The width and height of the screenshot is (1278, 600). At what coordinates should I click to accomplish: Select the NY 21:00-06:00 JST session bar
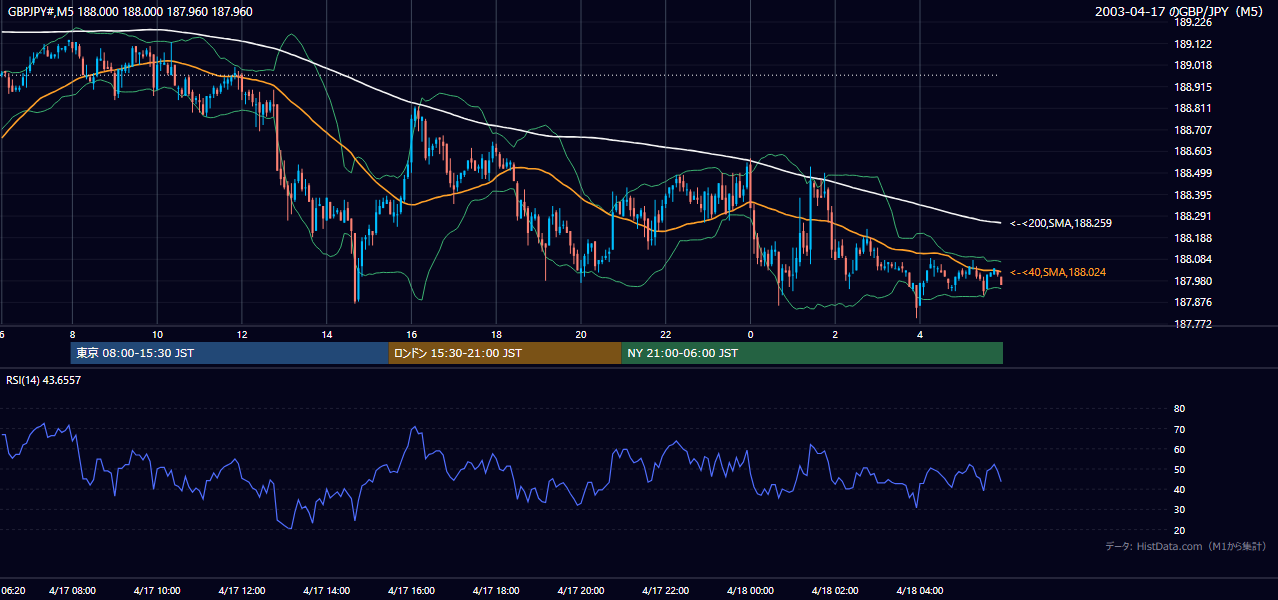coord(812,353)
